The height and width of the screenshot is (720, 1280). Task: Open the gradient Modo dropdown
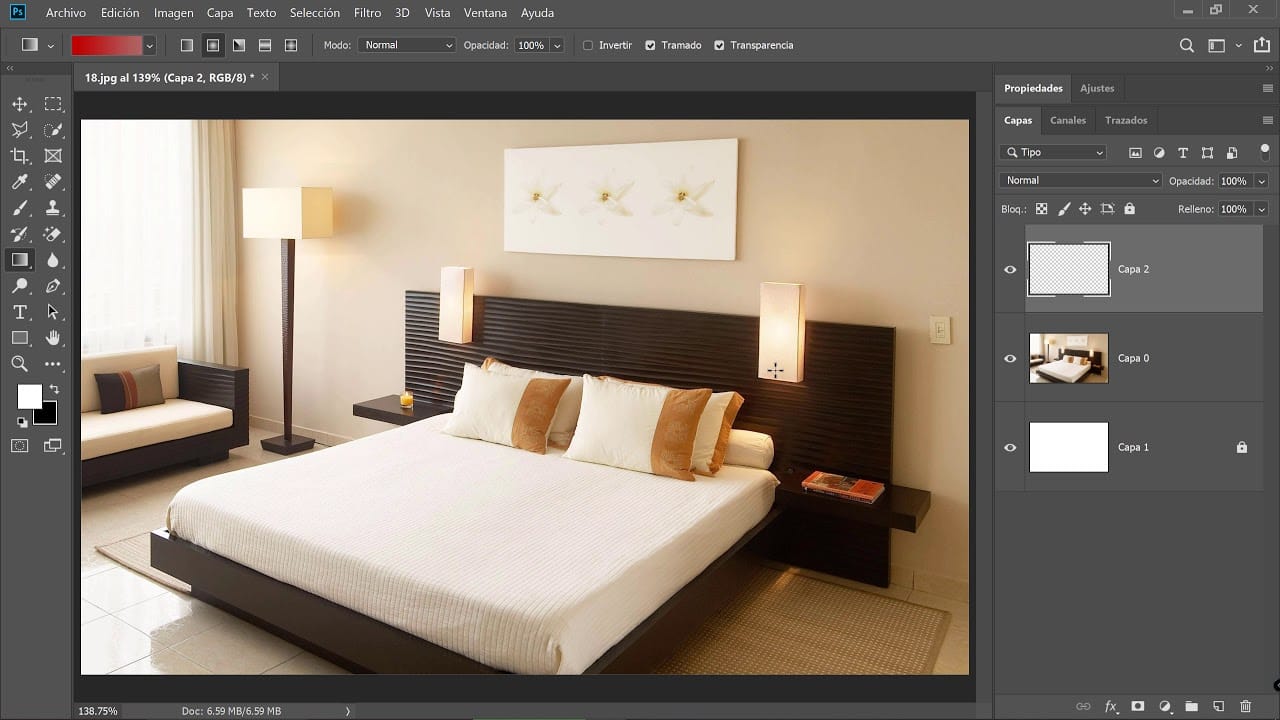click(407, 45)
